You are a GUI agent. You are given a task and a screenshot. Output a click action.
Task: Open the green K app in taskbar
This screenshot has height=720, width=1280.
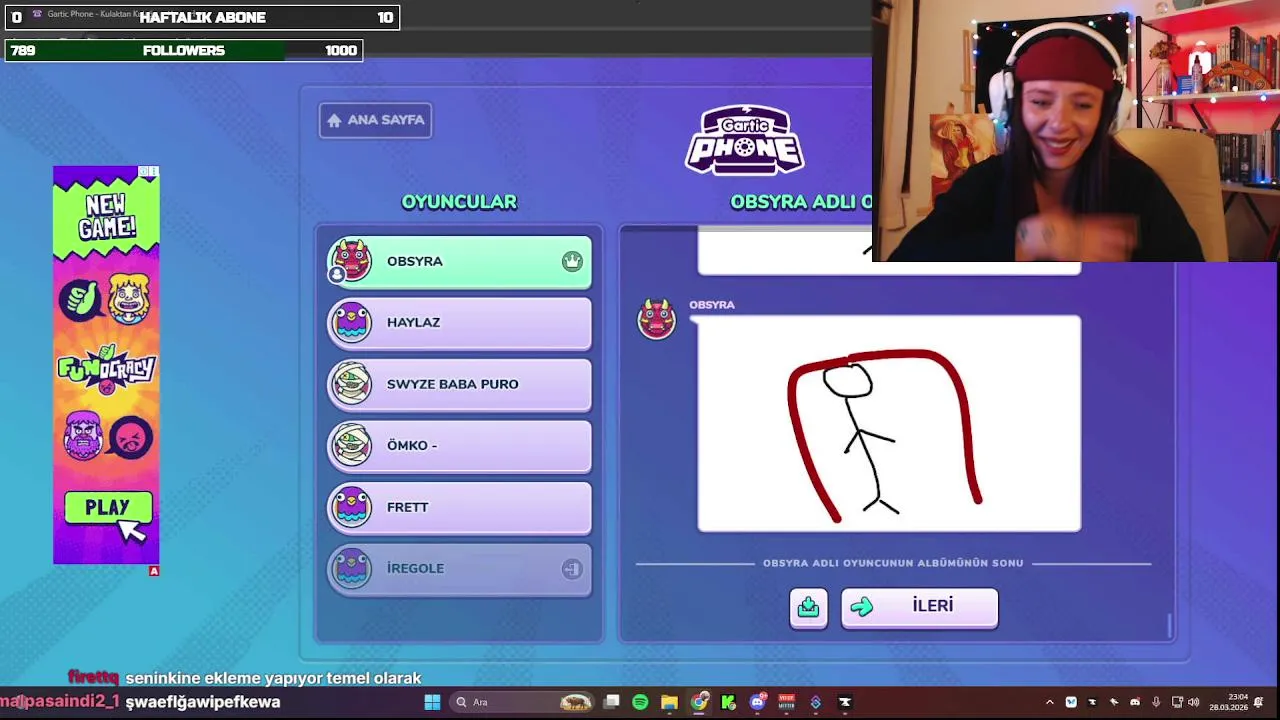pos(728,702)
